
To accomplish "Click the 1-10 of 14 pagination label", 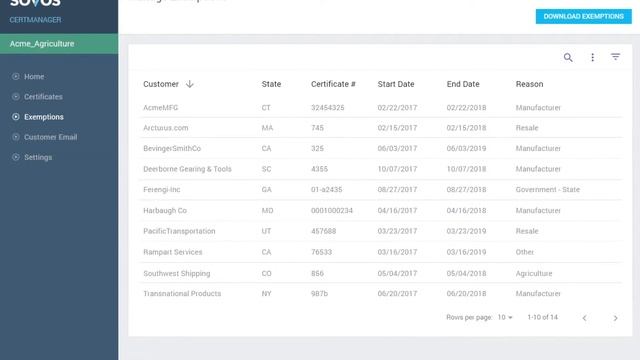I will (x=542, y=317).
